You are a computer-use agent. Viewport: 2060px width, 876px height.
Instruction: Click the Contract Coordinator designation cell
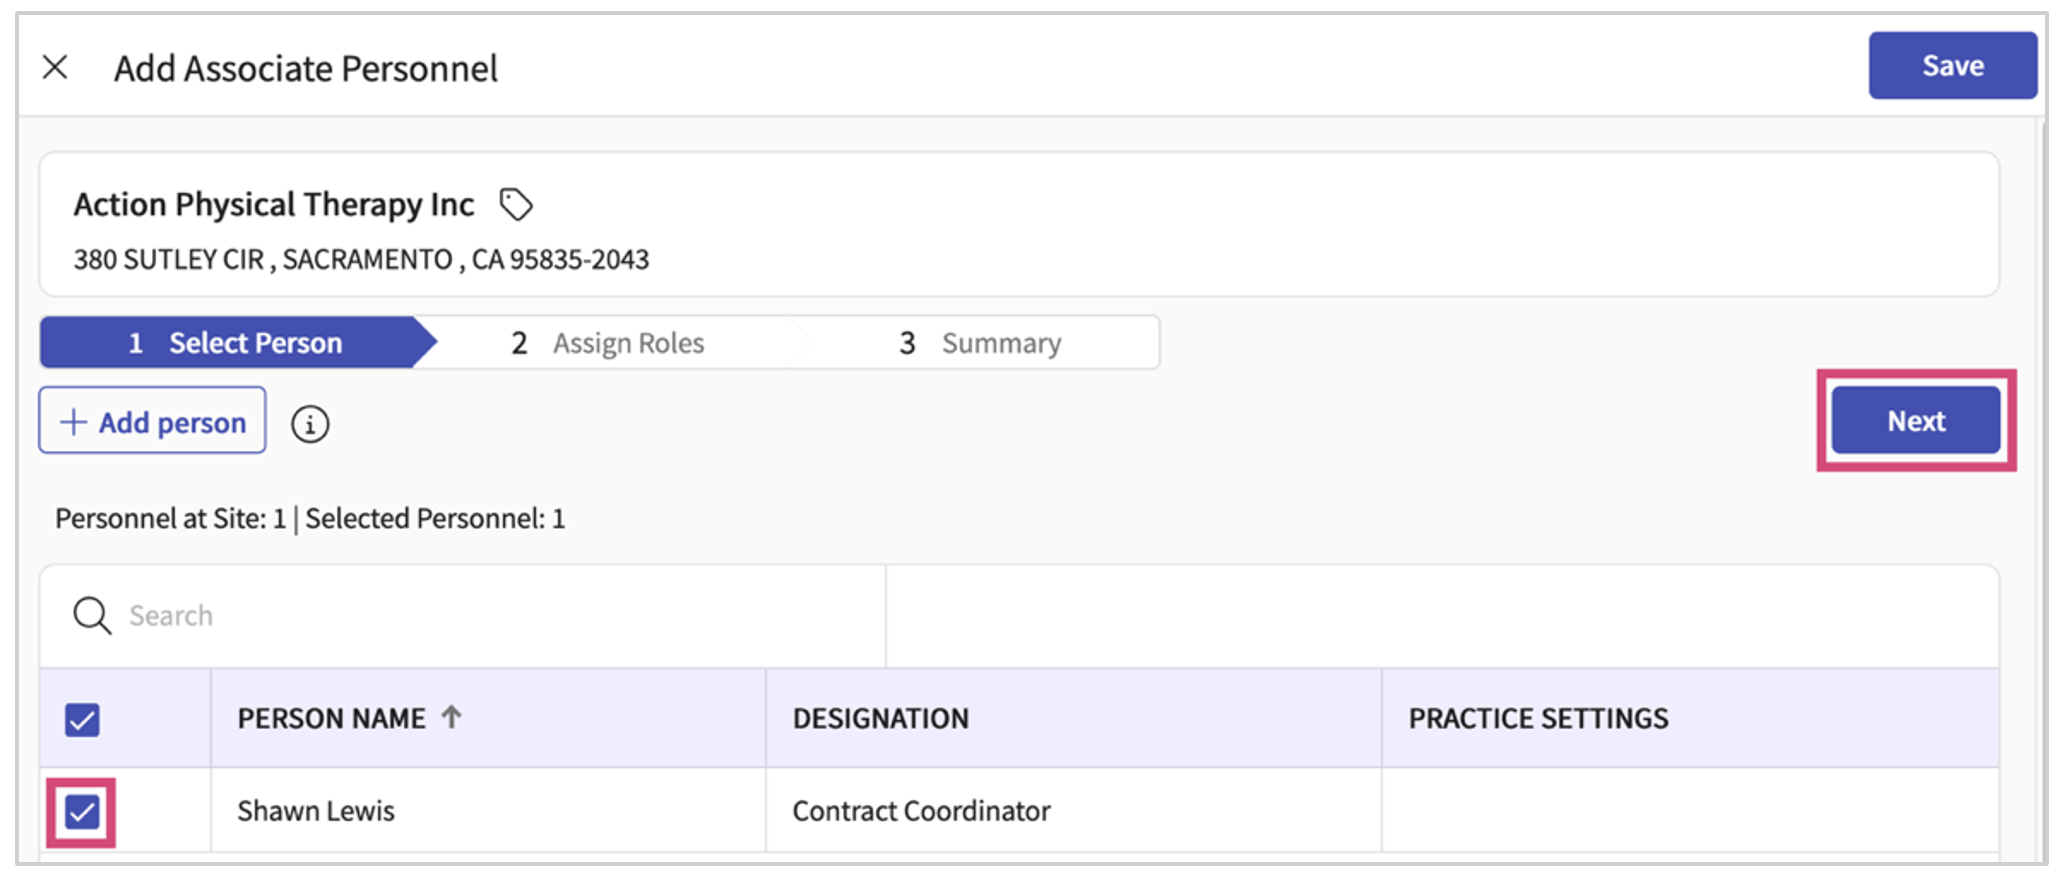pos(921,811)
